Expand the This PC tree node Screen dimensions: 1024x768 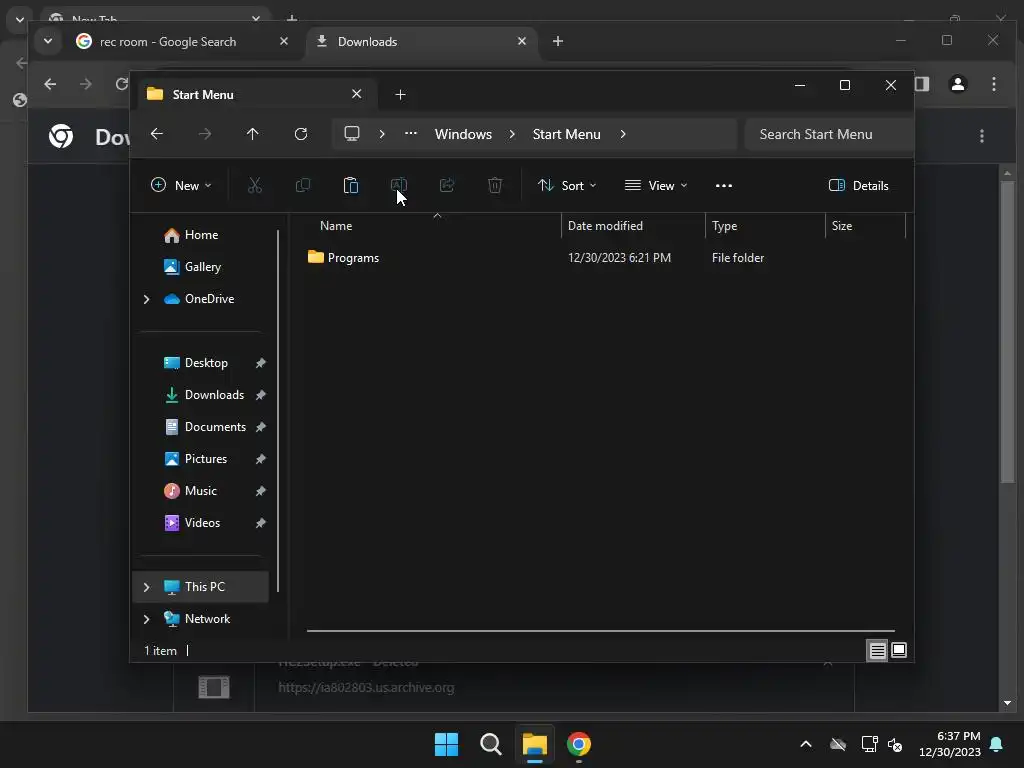click(x=146, y=587)
